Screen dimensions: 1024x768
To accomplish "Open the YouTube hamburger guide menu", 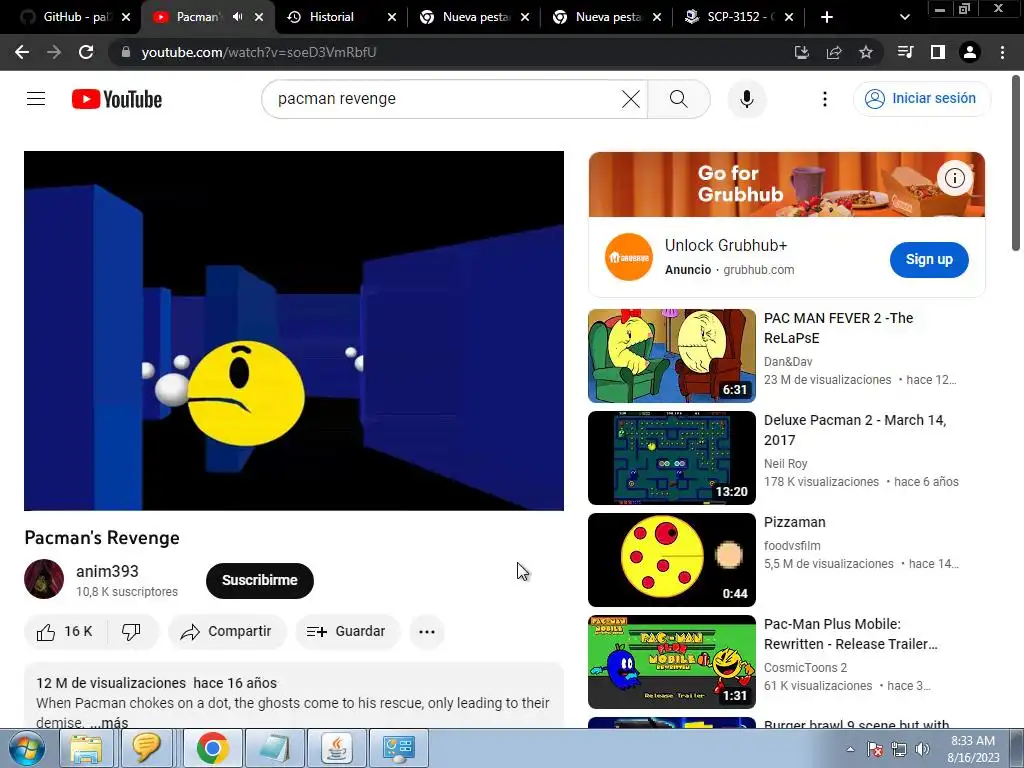I will click(36, 99).
